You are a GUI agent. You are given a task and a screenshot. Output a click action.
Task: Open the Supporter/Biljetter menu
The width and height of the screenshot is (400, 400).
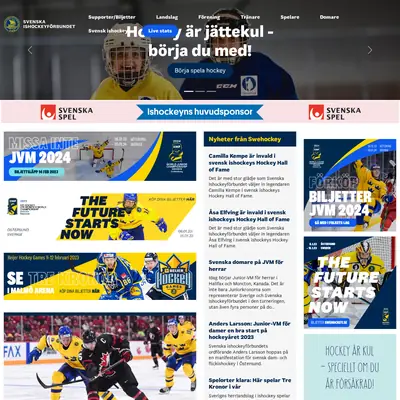[112, 17]
